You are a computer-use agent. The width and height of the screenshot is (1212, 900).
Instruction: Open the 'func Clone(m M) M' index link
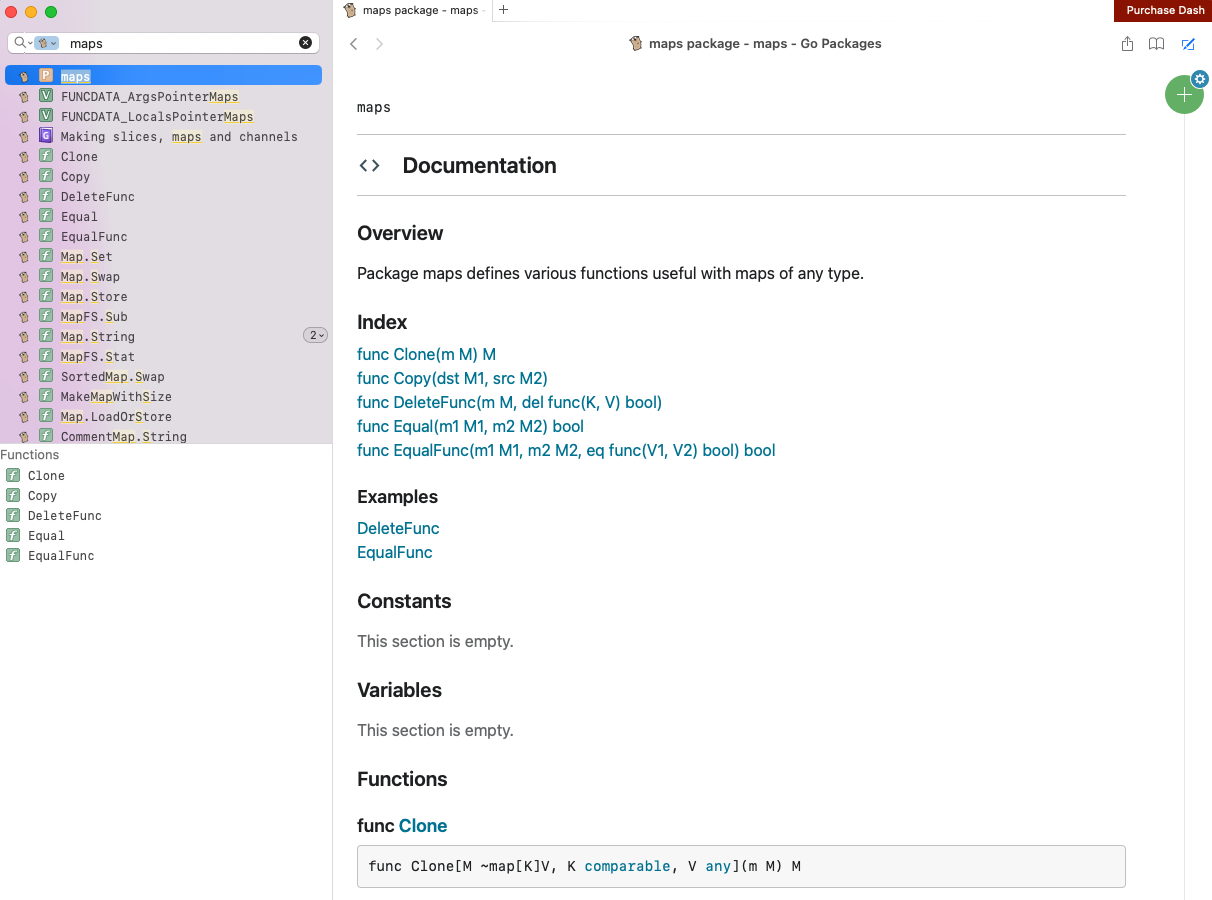coord(426,354)
